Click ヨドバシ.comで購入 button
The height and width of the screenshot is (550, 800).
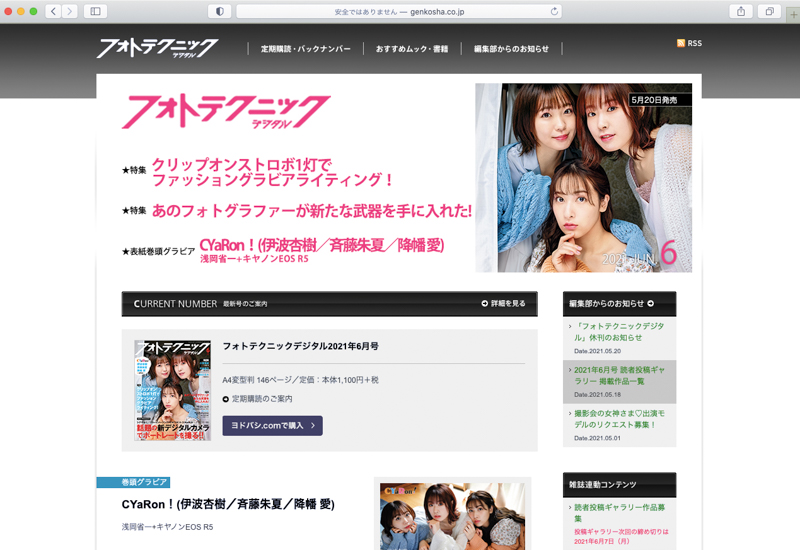[272, 426]
